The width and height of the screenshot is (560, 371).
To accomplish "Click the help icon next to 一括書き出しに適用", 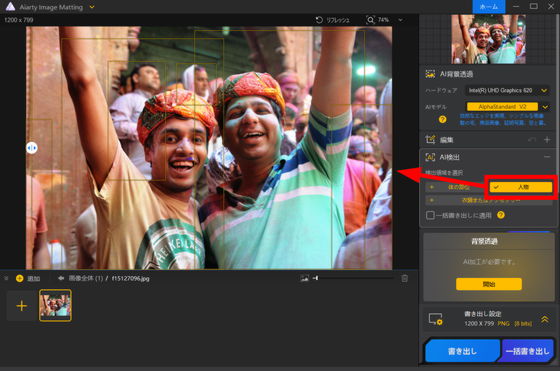I will 501,215.
